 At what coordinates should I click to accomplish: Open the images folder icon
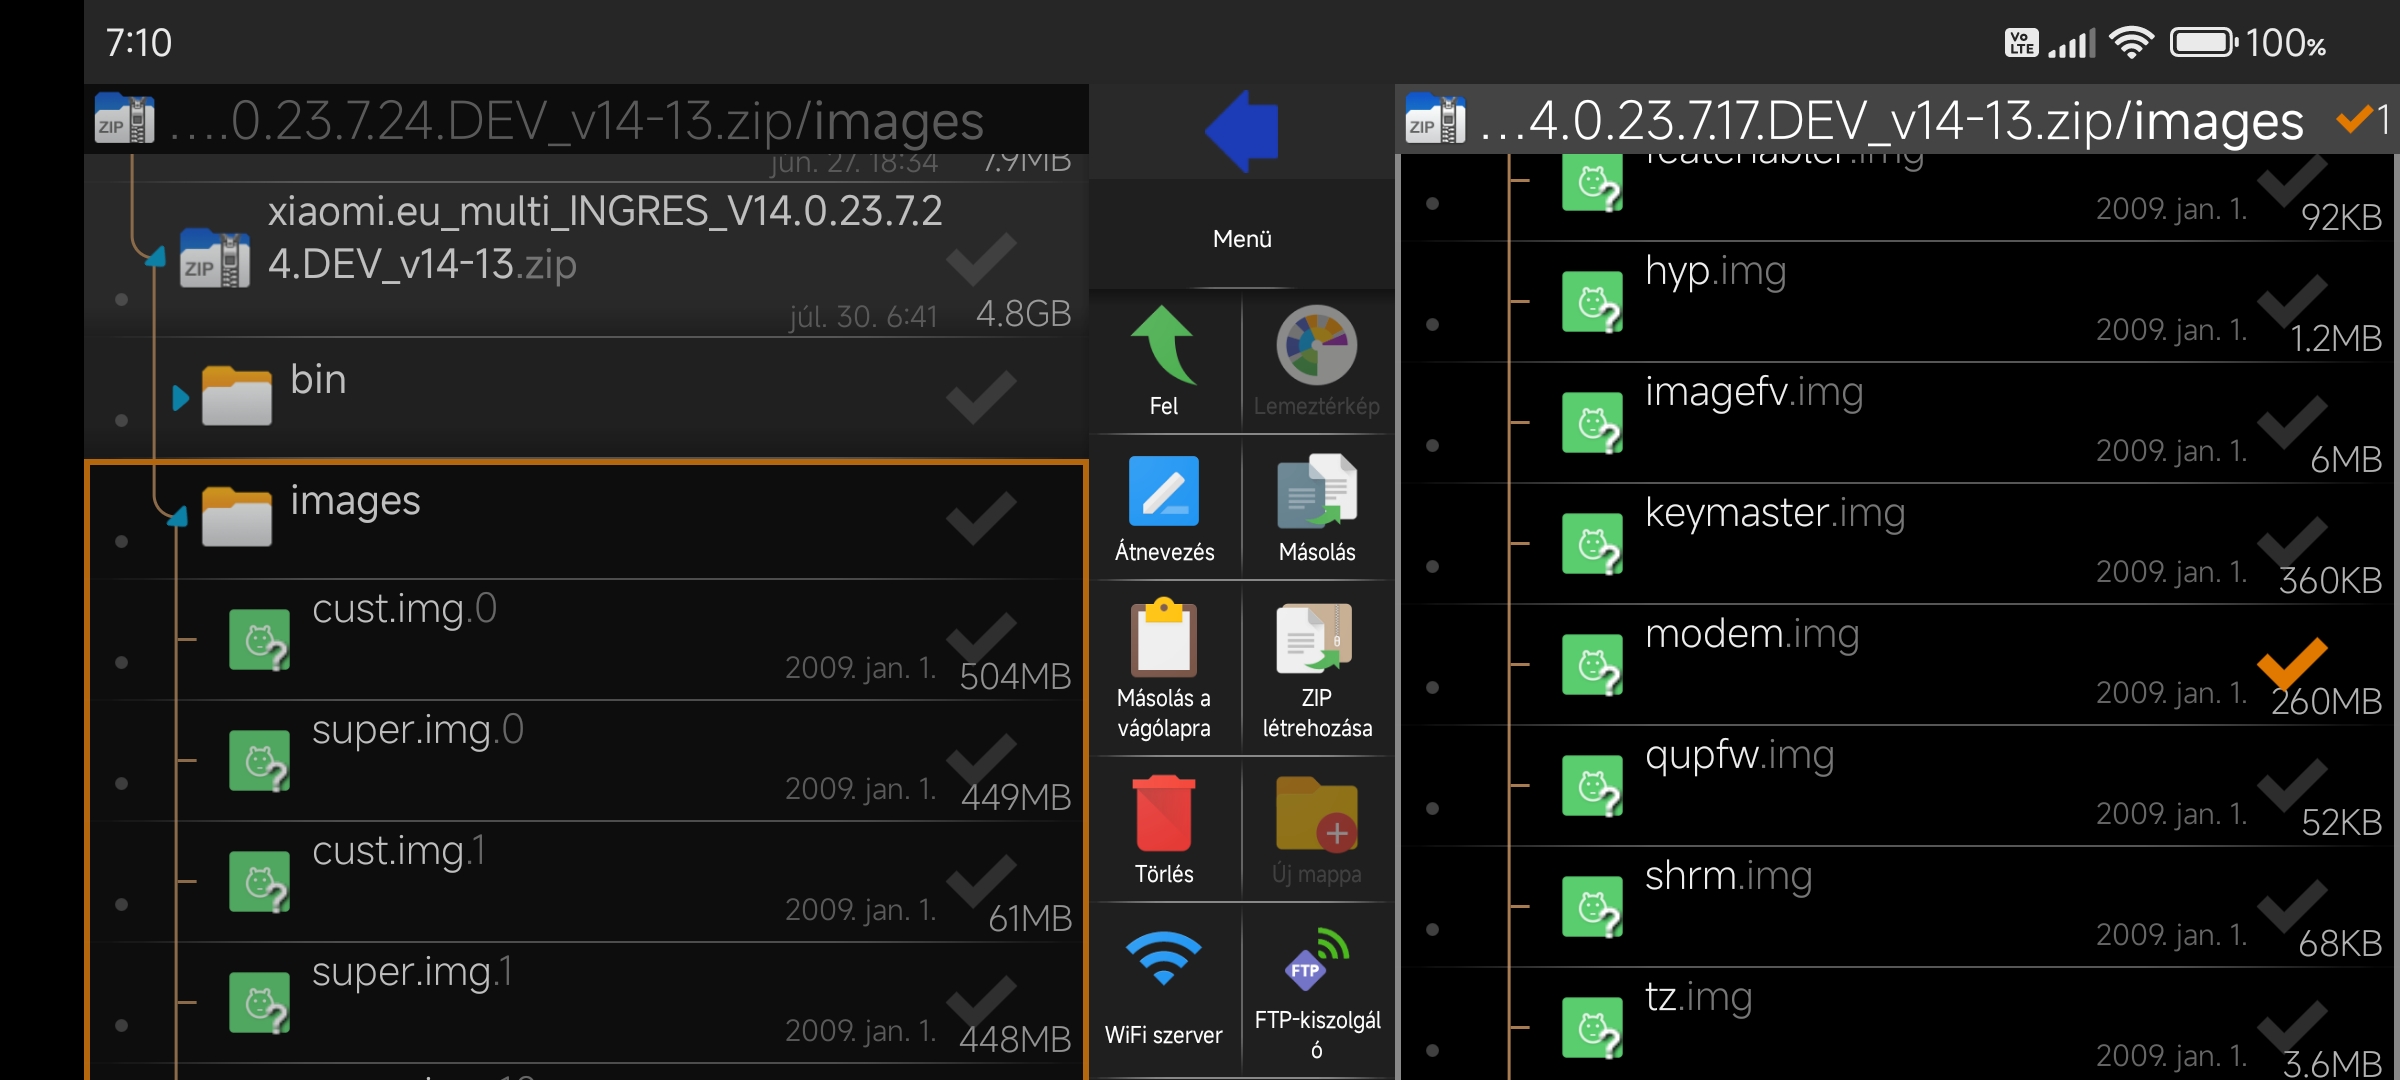236,517
